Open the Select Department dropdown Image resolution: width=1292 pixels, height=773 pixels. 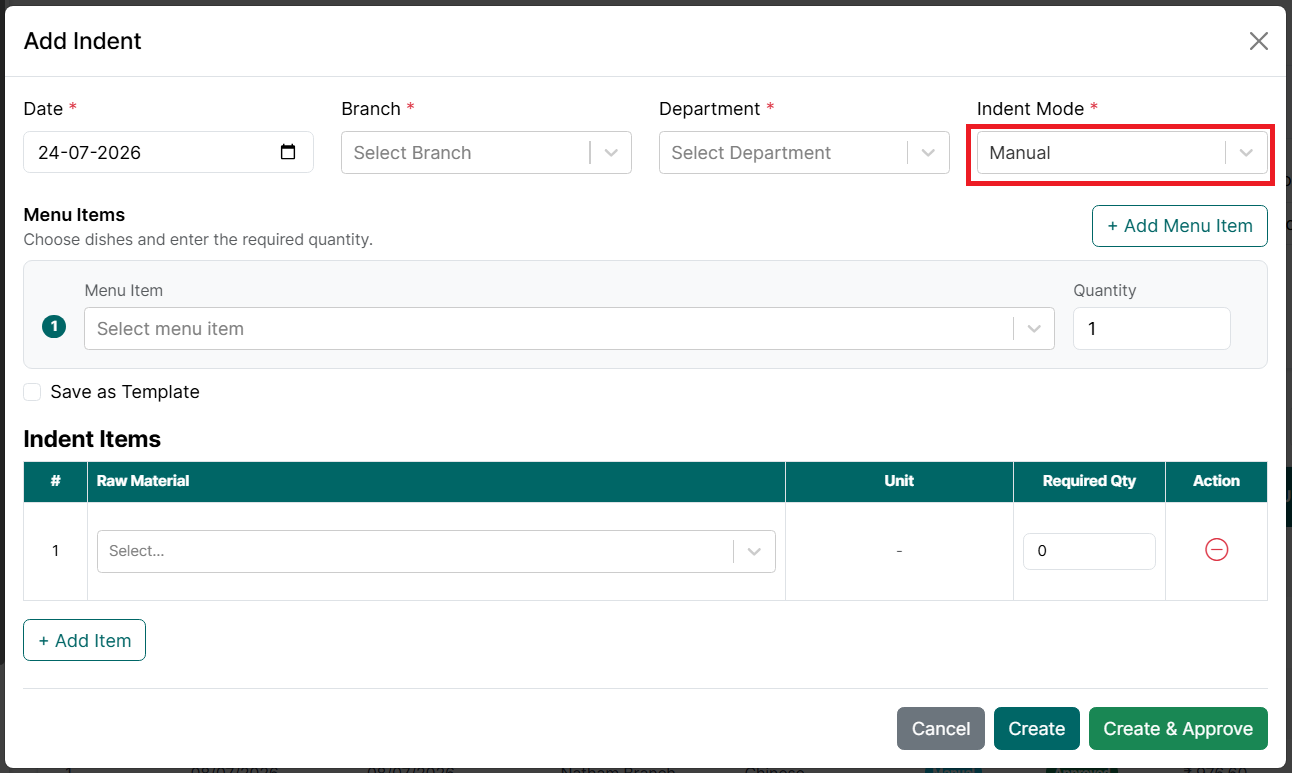point(804,153)
